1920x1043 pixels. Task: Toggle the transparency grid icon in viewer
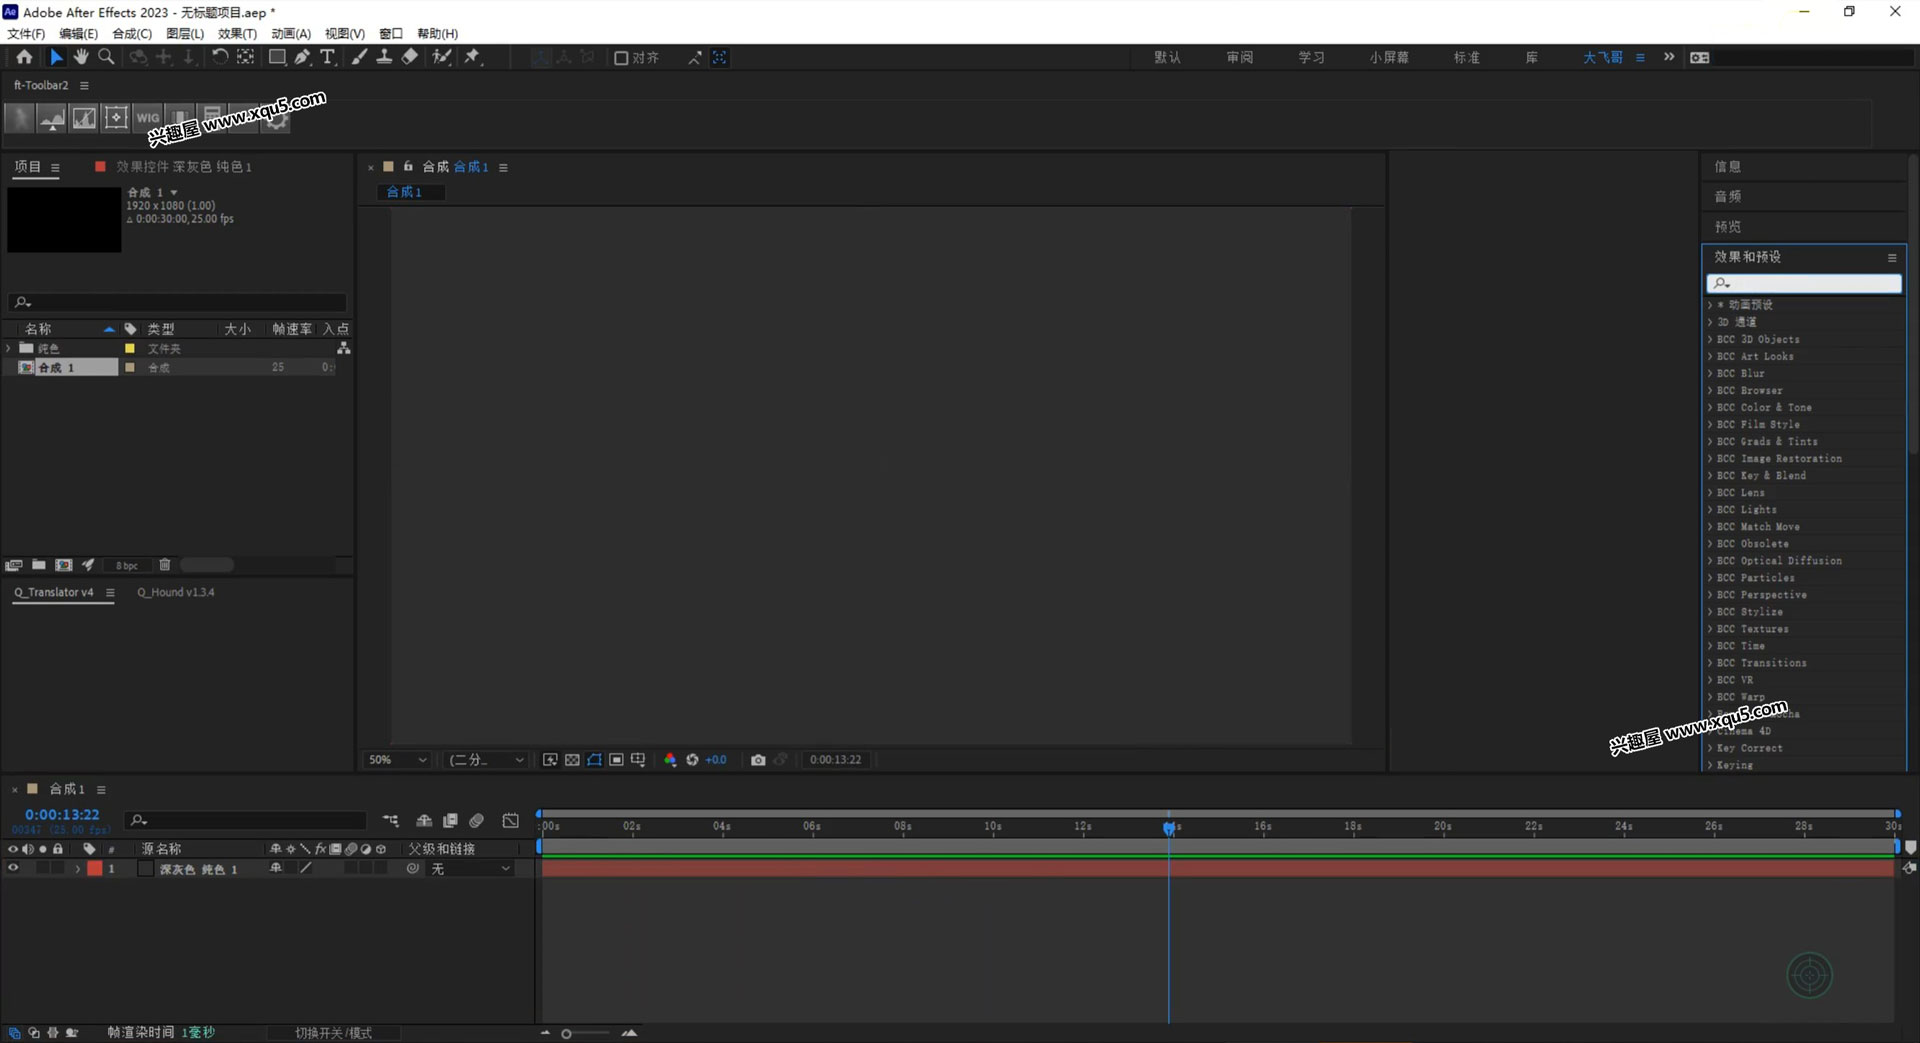572,760
